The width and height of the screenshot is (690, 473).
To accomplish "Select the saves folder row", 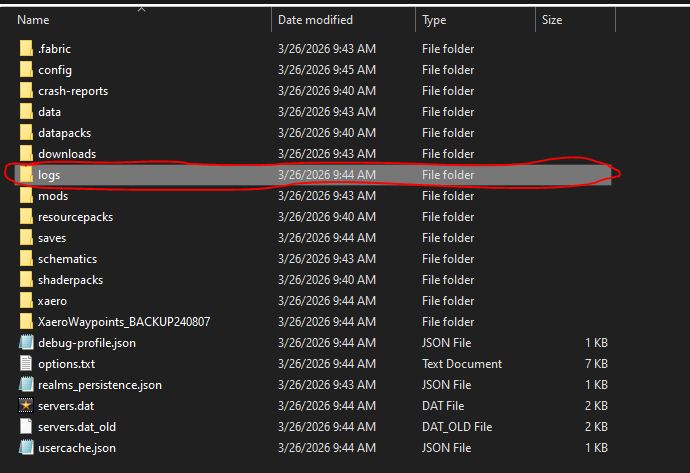I will coord(52,238).
